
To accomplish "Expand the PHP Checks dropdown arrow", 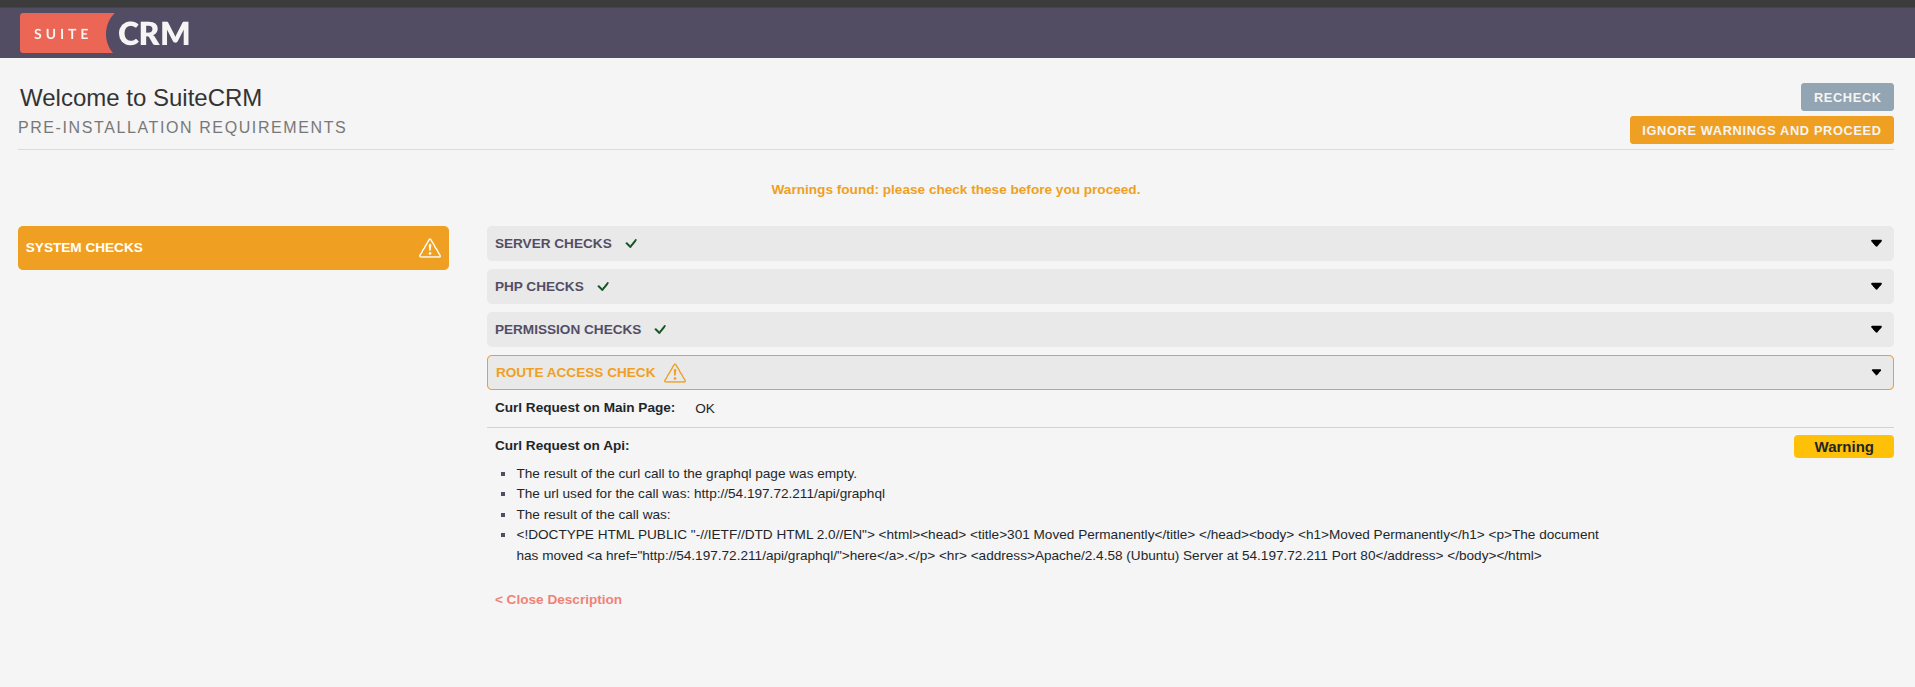I will [1876, 286].
